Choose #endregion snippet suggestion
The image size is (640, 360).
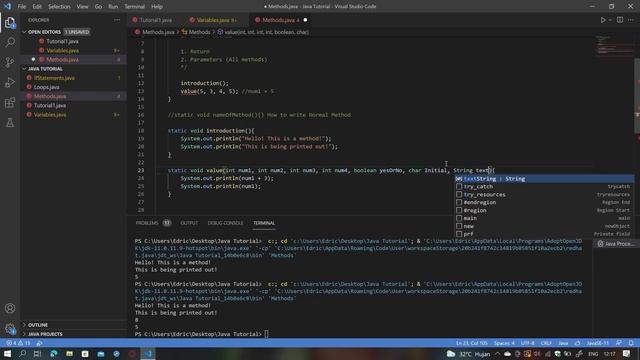pos(544,202)
